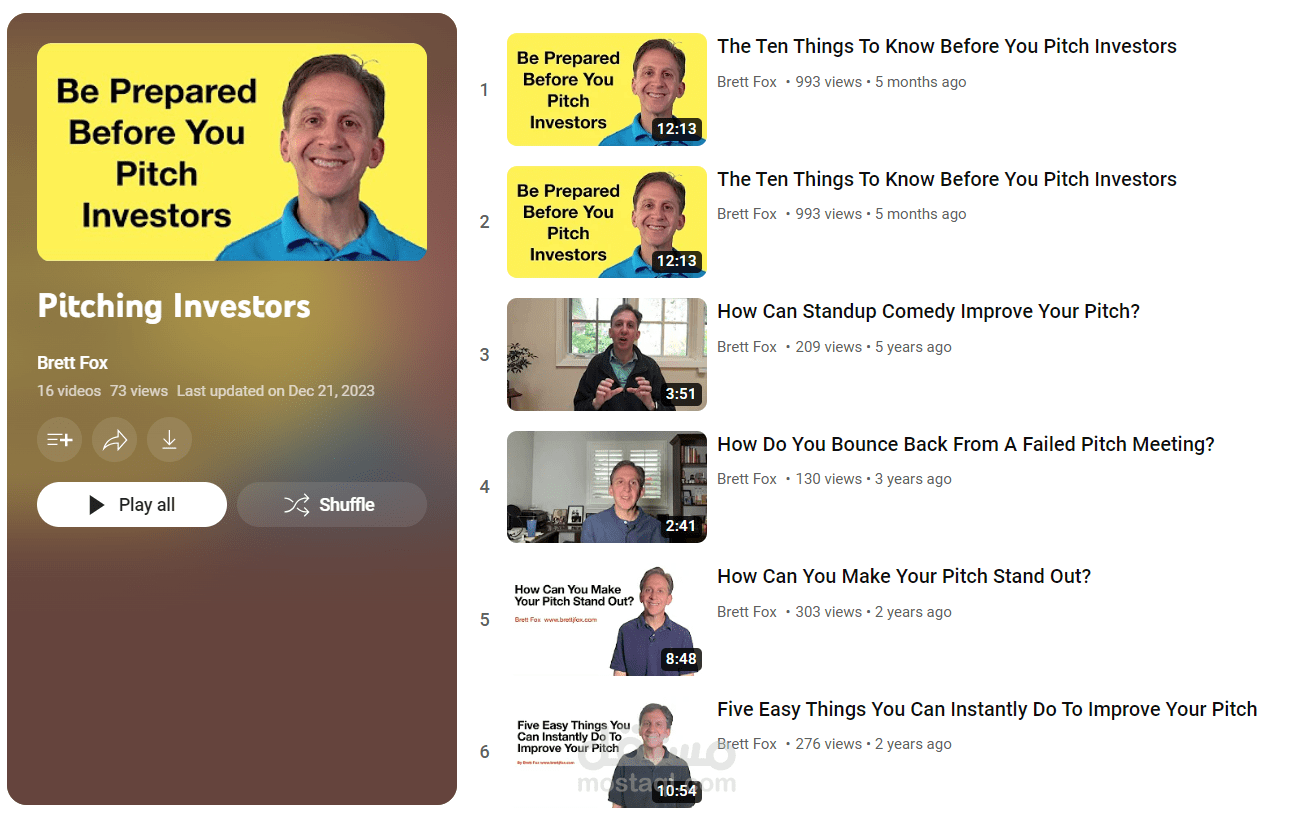Image resolution: width=1314 pixels, height=813 pixels.
Task: Open the 3:51 standup comedy video thumbnail
Action: (x=607, y=354)
